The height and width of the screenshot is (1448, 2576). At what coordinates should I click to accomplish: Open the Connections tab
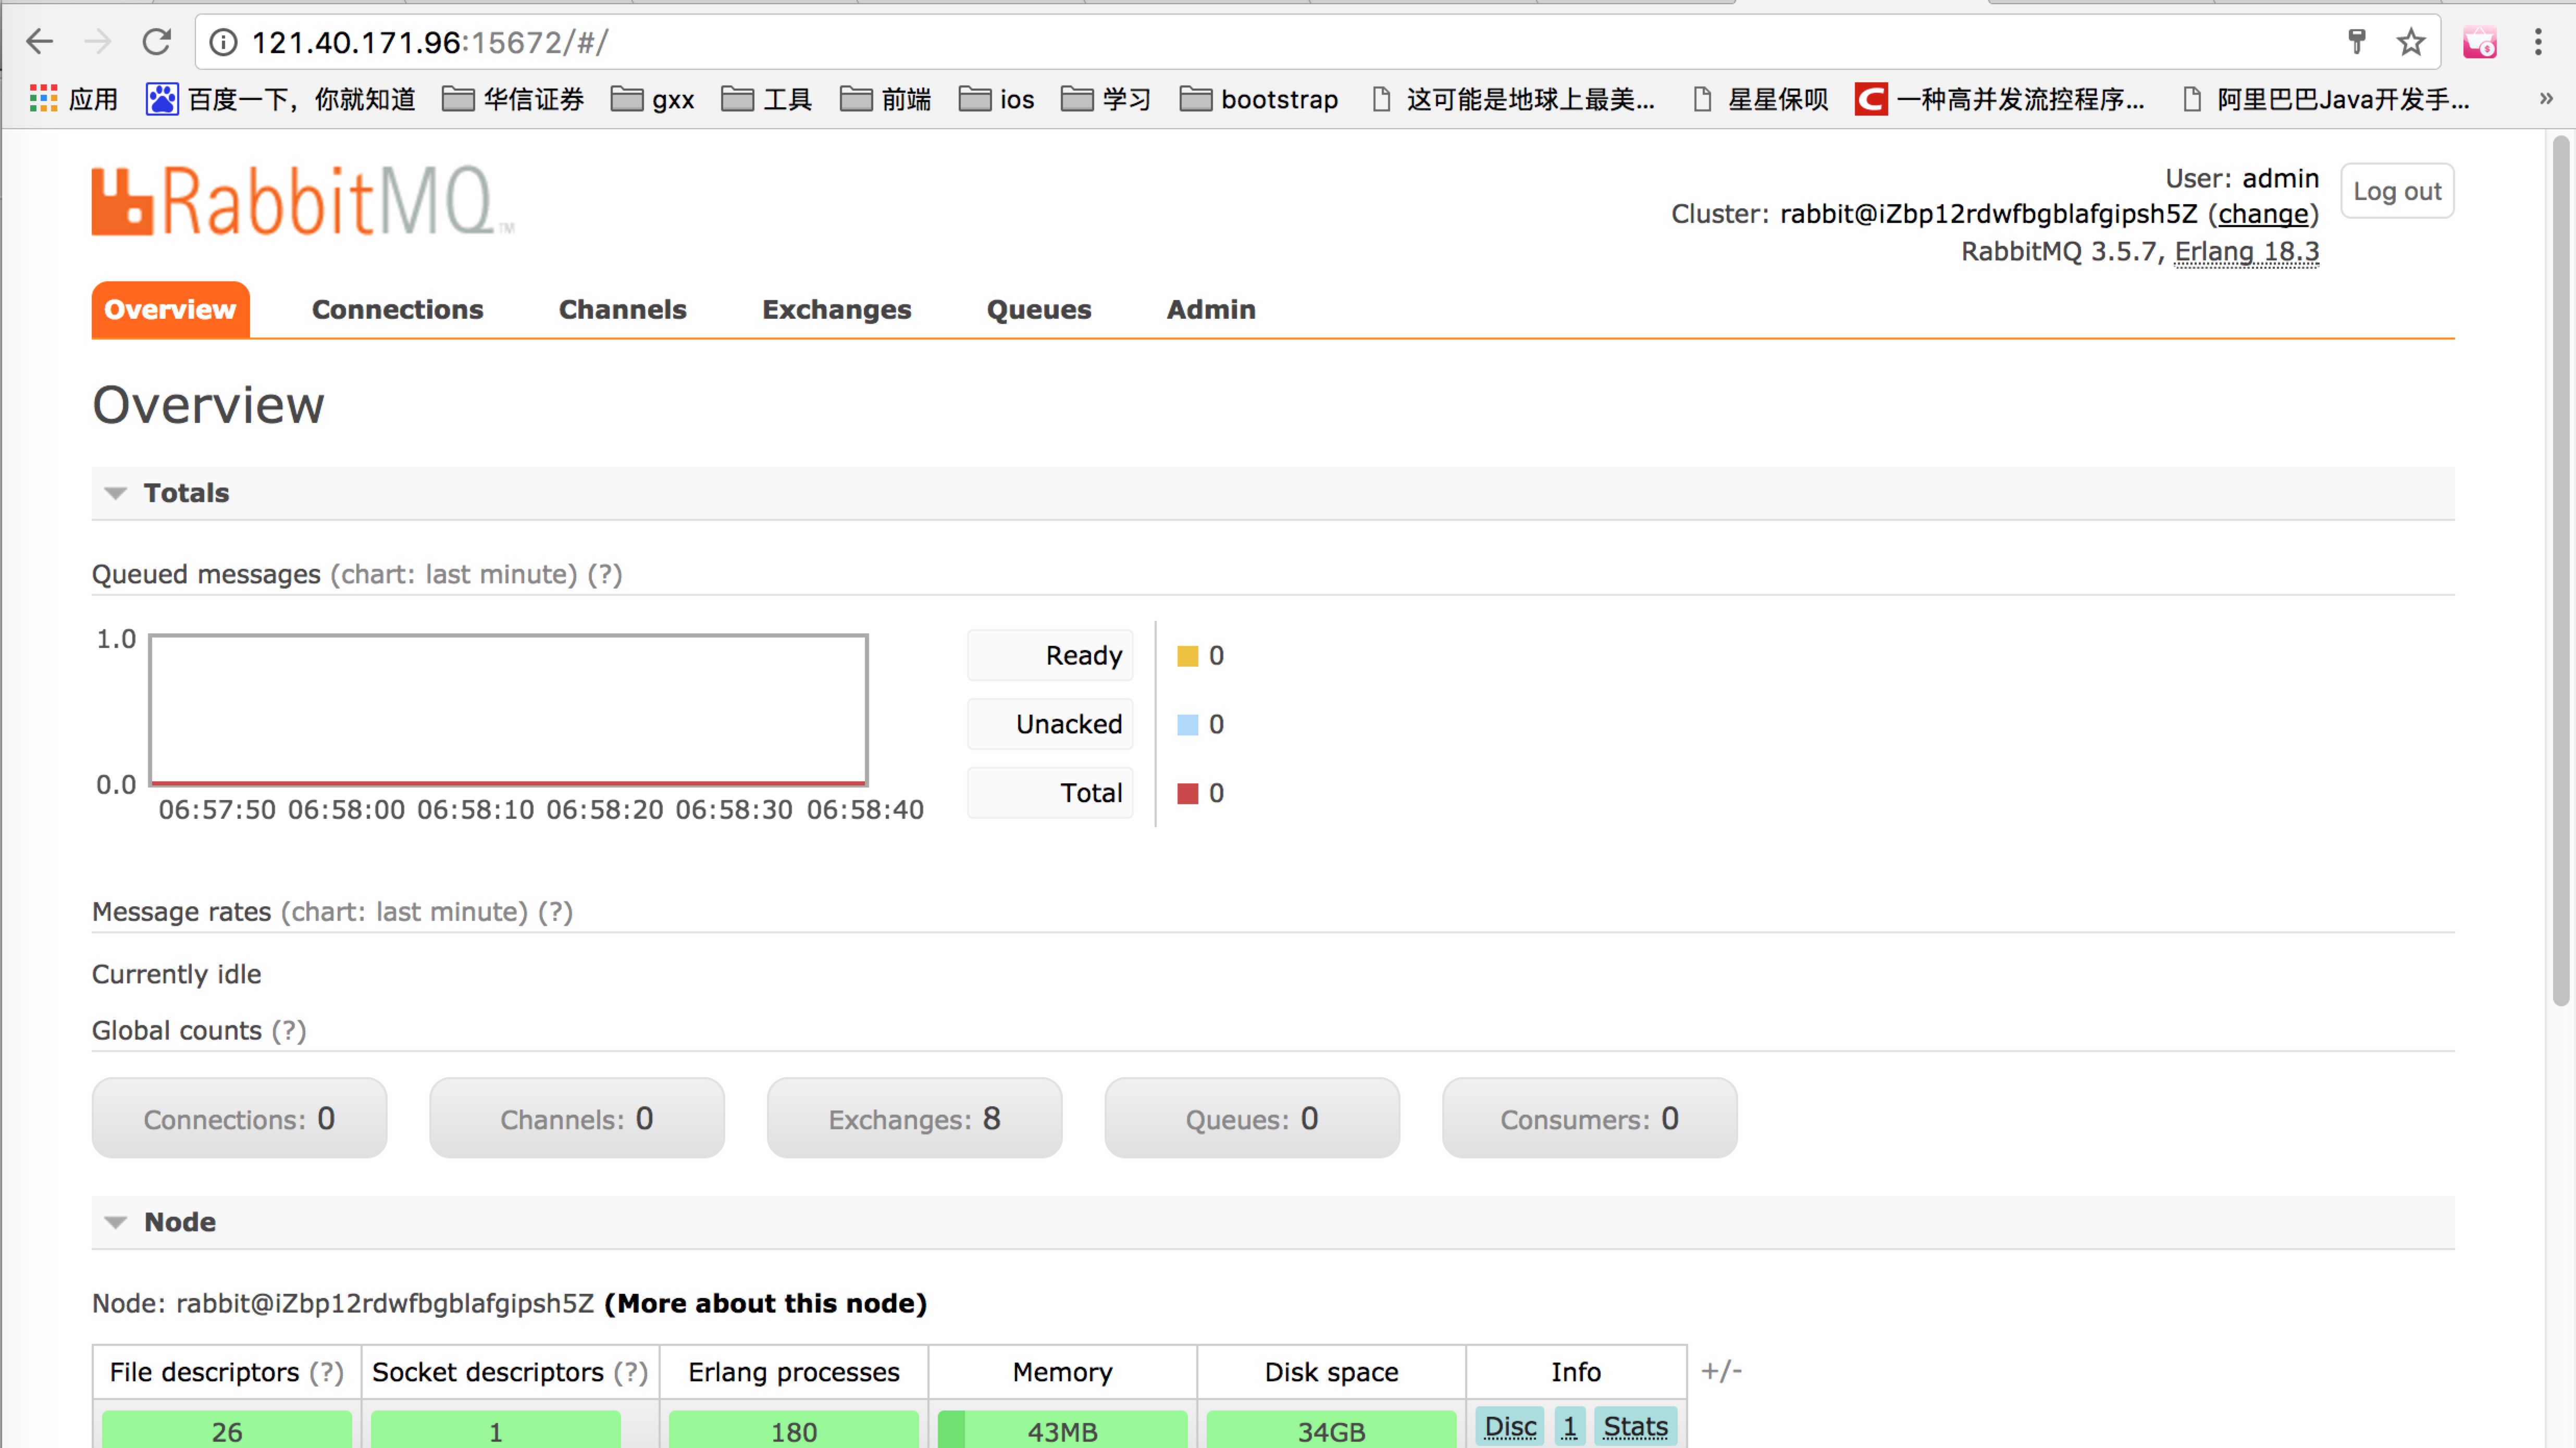click(x=397, y=310)
